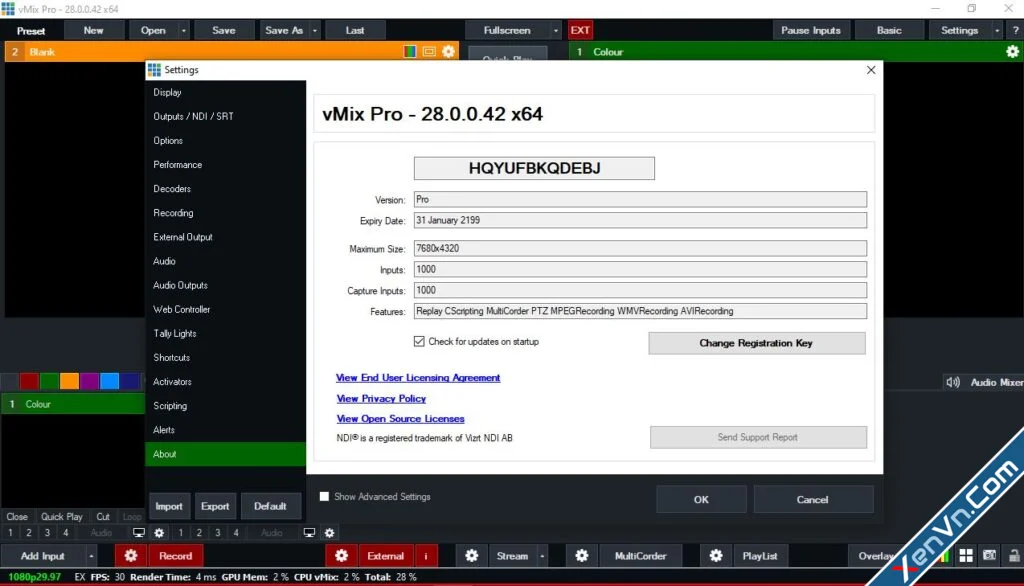Viewport: 1024px width, 586px height.
Task: Click the help question mark icon
Action: pyautogui.click(x=1015, y=30)
